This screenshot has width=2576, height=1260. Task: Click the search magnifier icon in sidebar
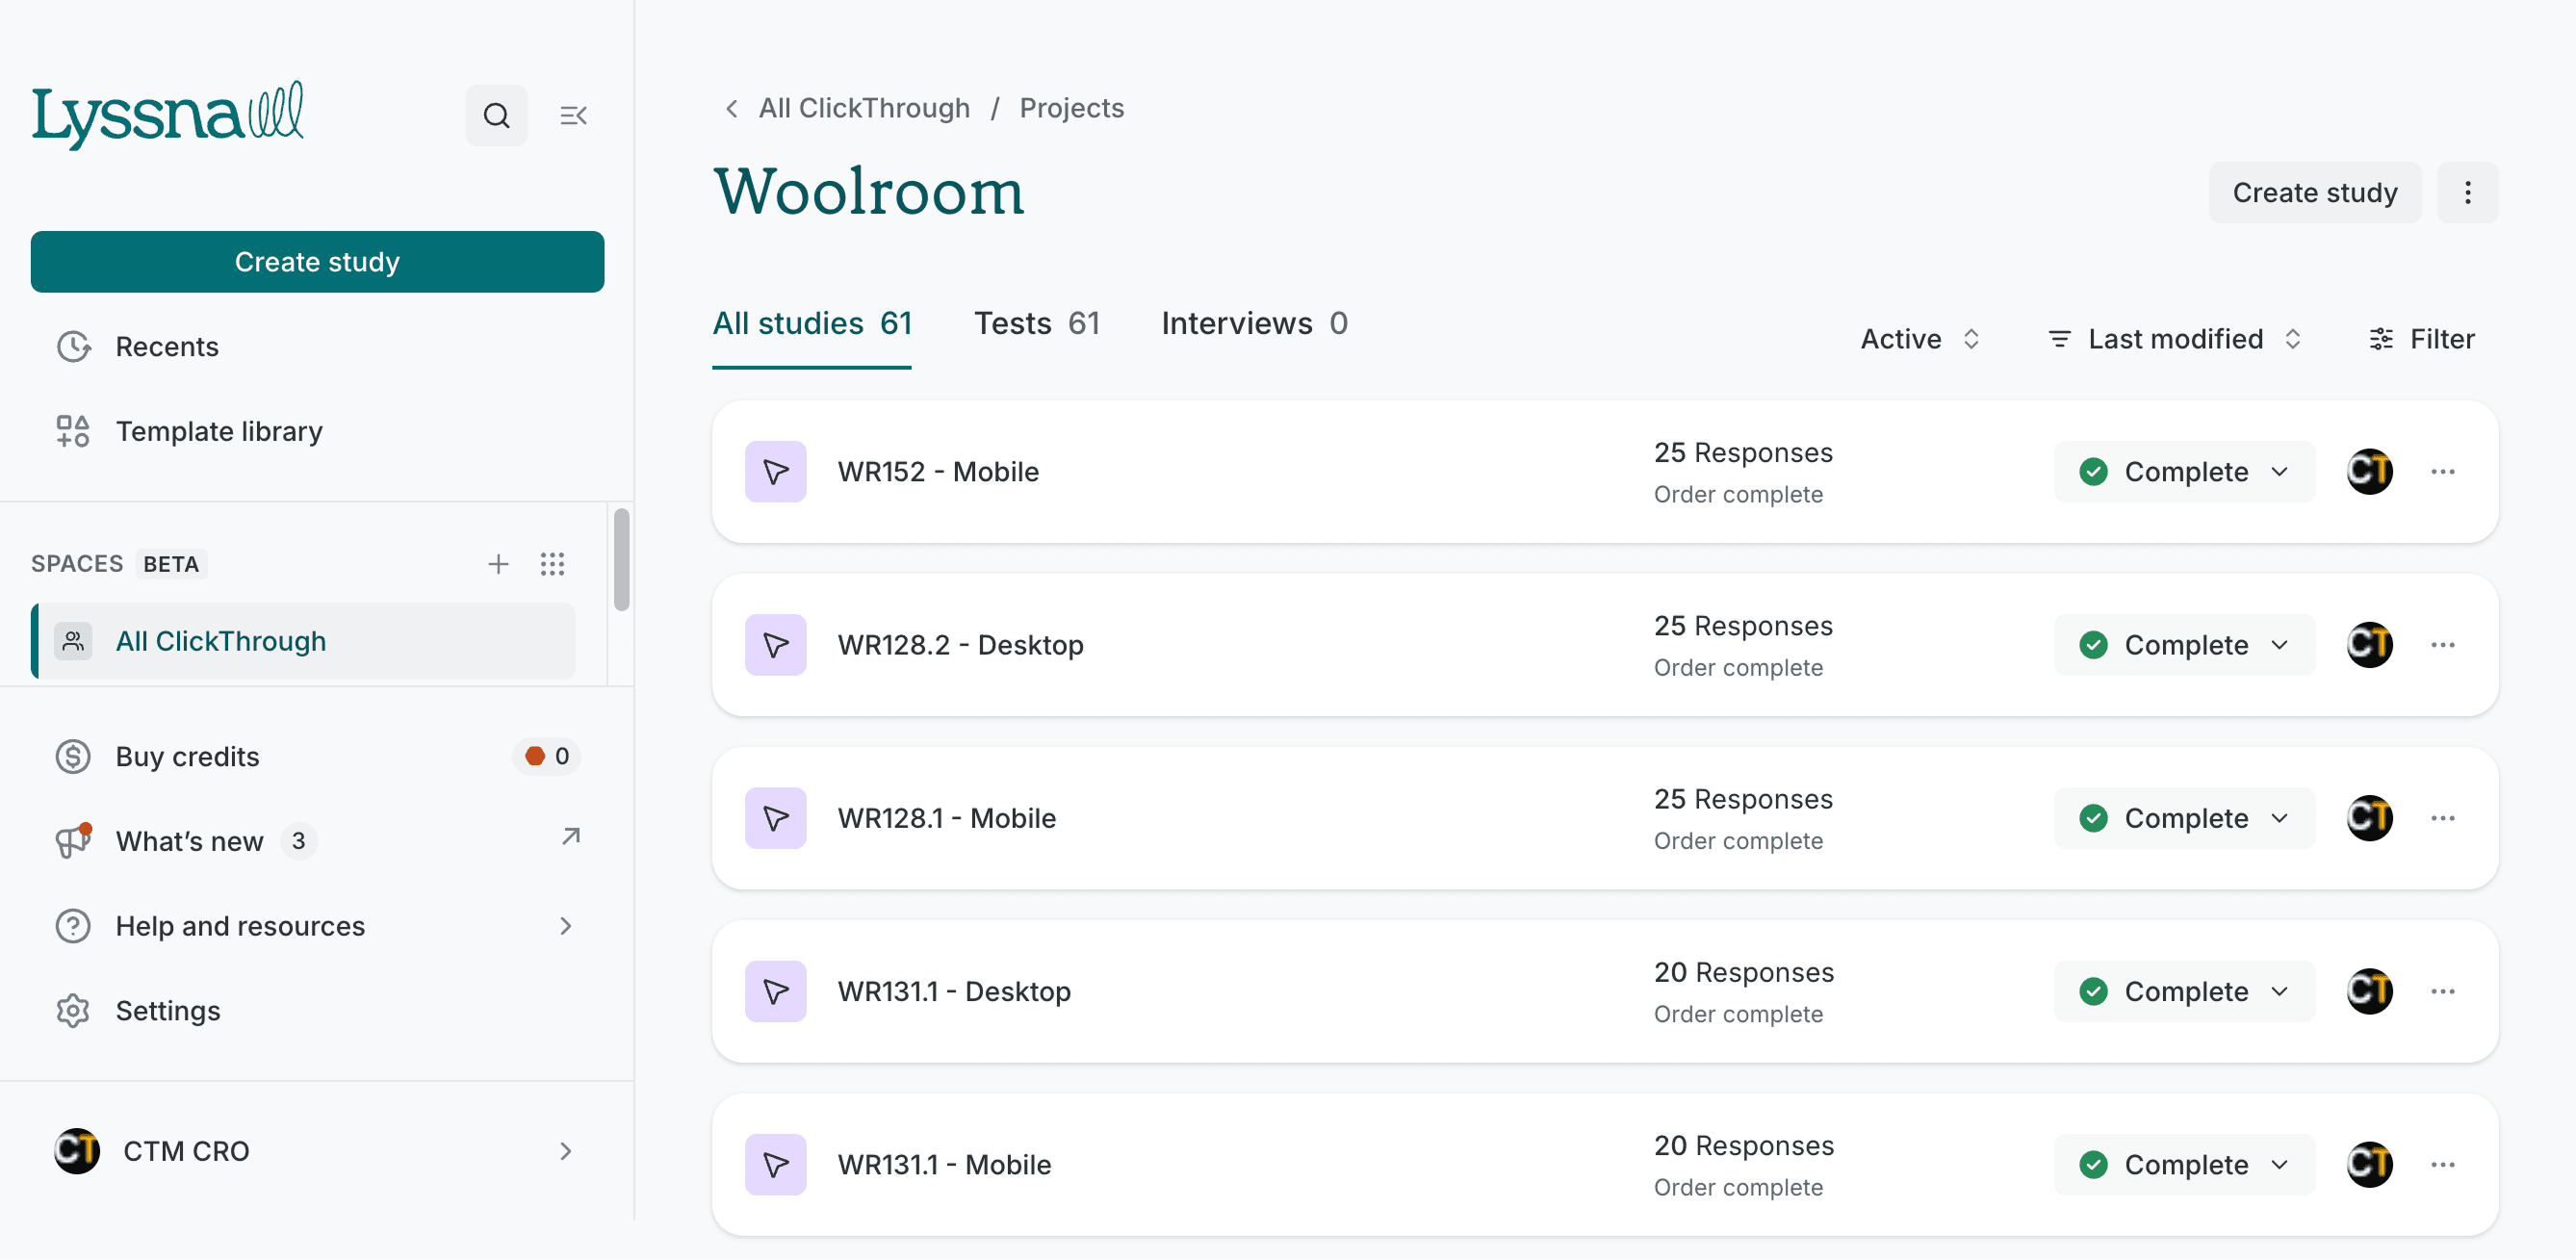pyautogui.click(x=496, y=116)
